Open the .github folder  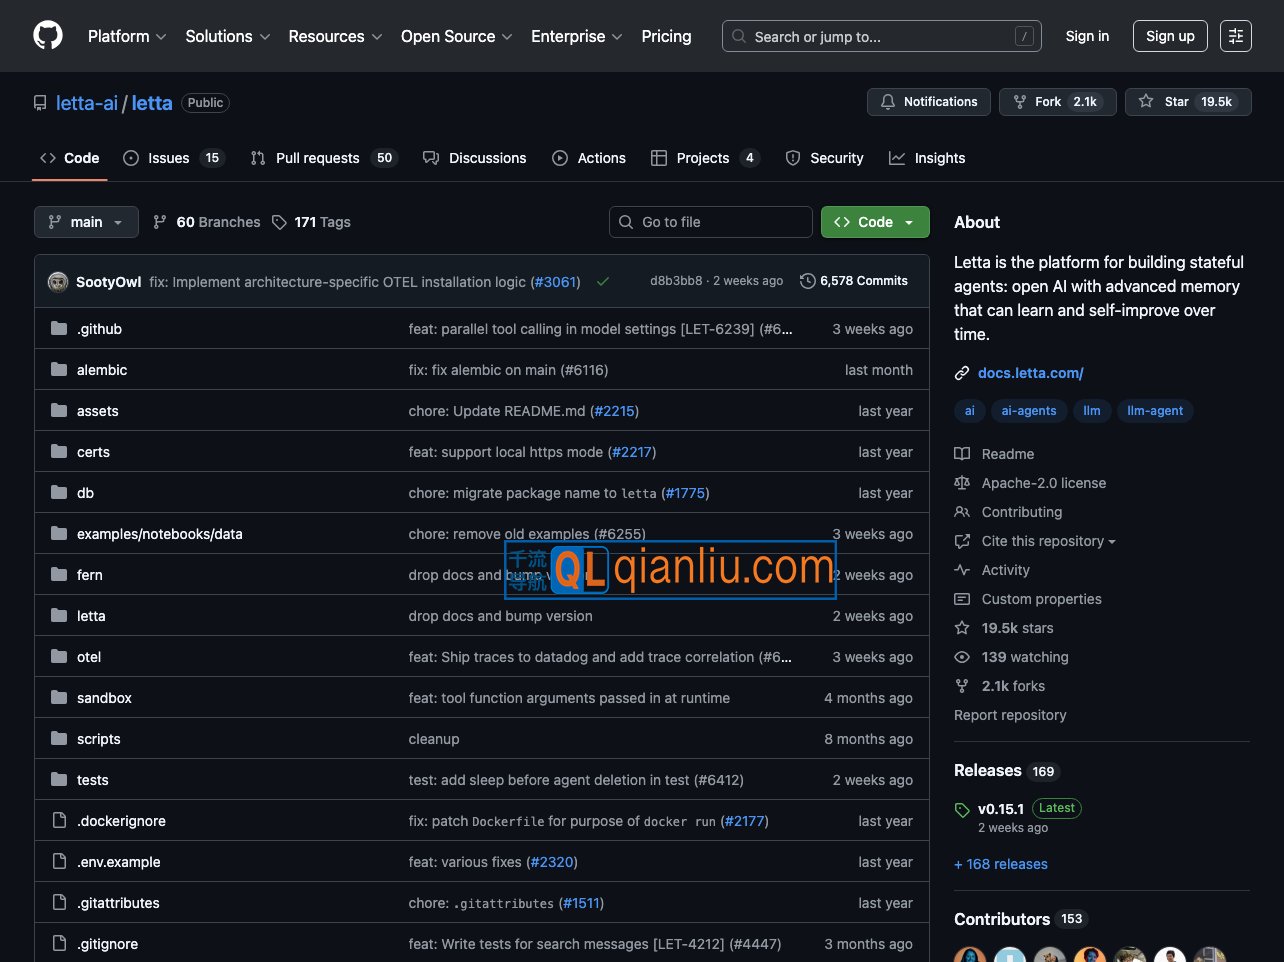(x=99, y=329)
